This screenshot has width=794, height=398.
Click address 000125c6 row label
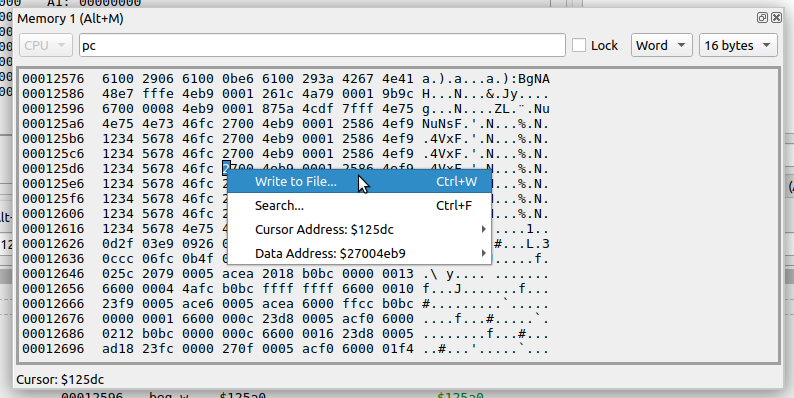click(53, 154)
